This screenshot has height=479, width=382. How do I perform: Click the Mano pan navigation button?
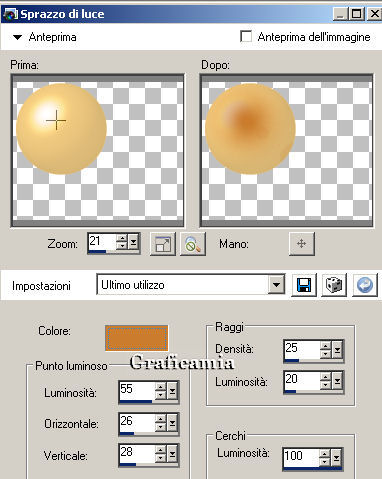pyautogui.click(x=301, y=244)
